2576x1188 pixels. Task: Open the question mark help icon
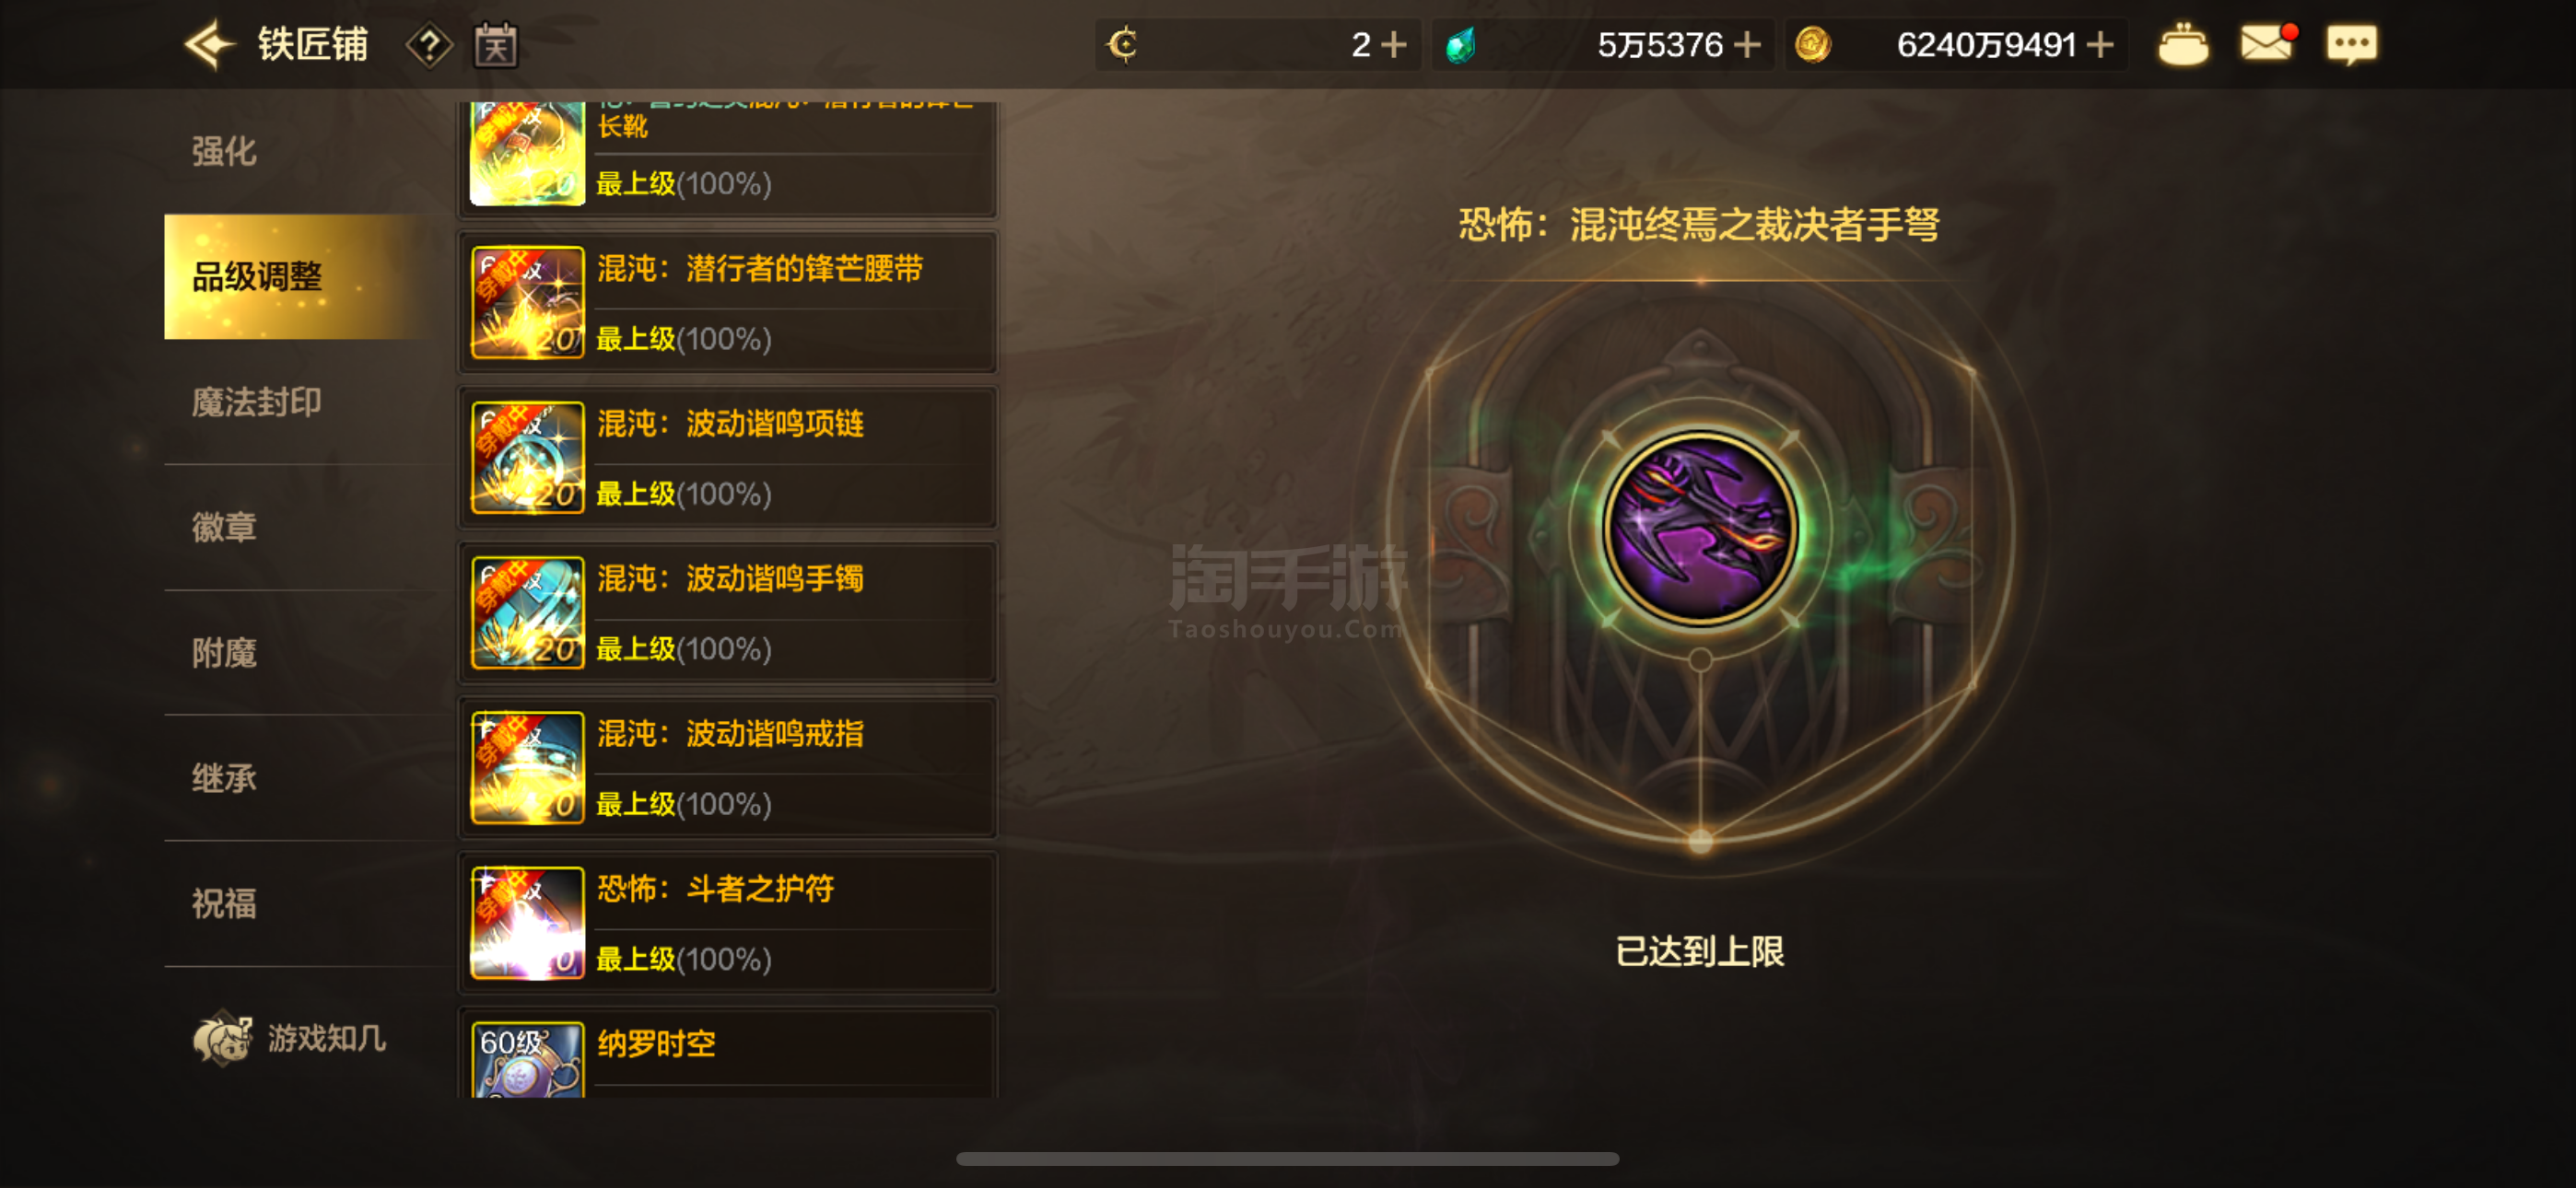point(429,45)
